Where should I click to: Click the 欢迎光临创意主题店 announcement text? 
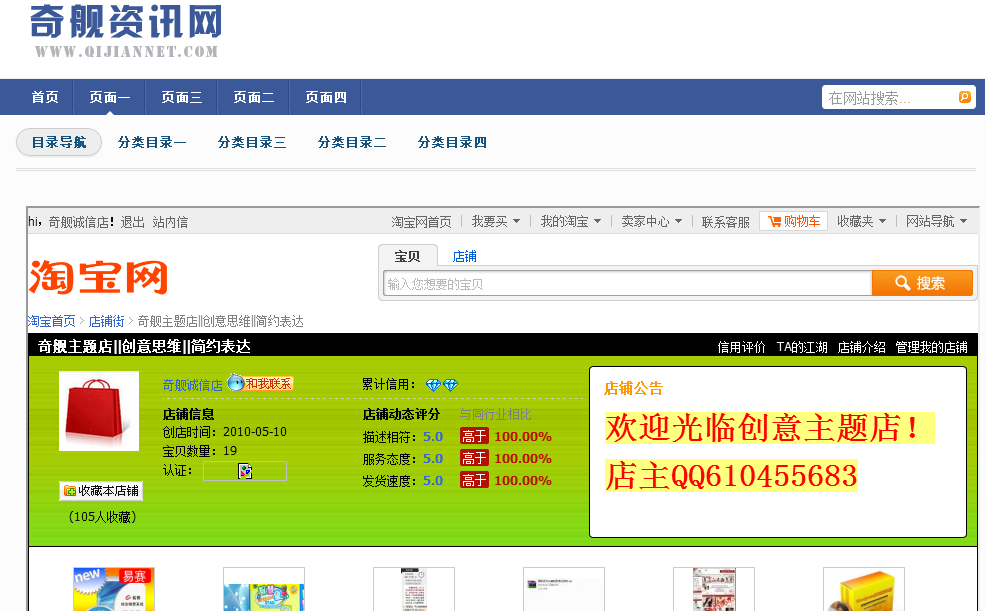769,428
